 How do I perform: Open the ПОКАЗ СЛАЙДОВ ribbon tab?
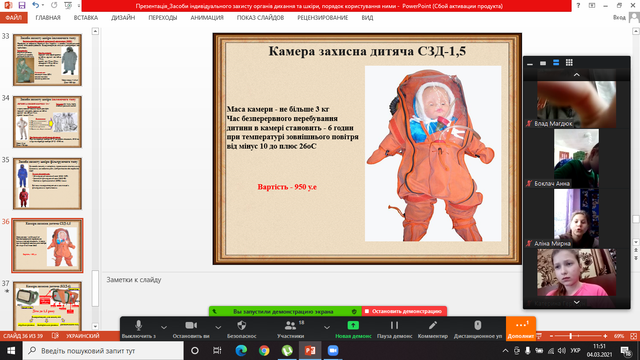pyautogui.click(x=260, y=18)
